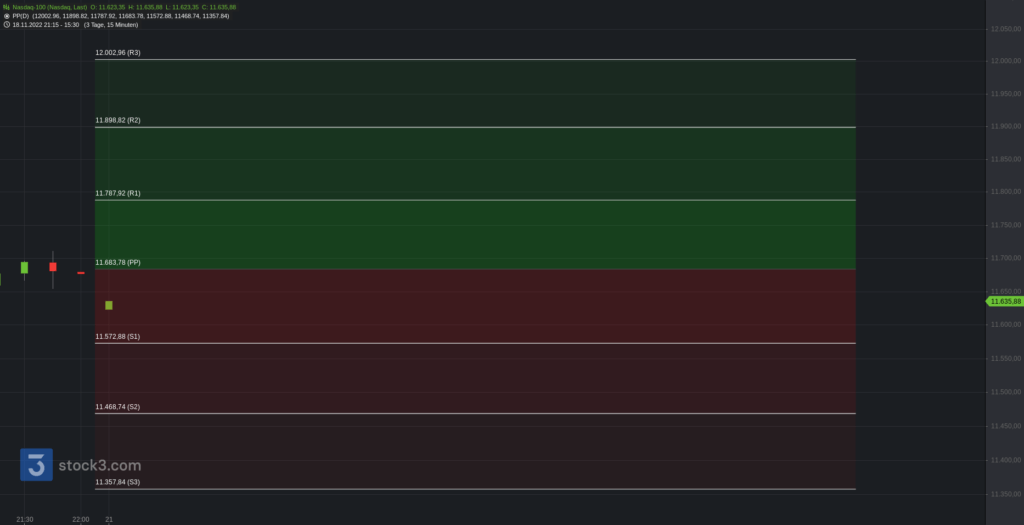Open the stock3.com link text
Viewport: 1024px width, 525px height.
pos(98,465)
